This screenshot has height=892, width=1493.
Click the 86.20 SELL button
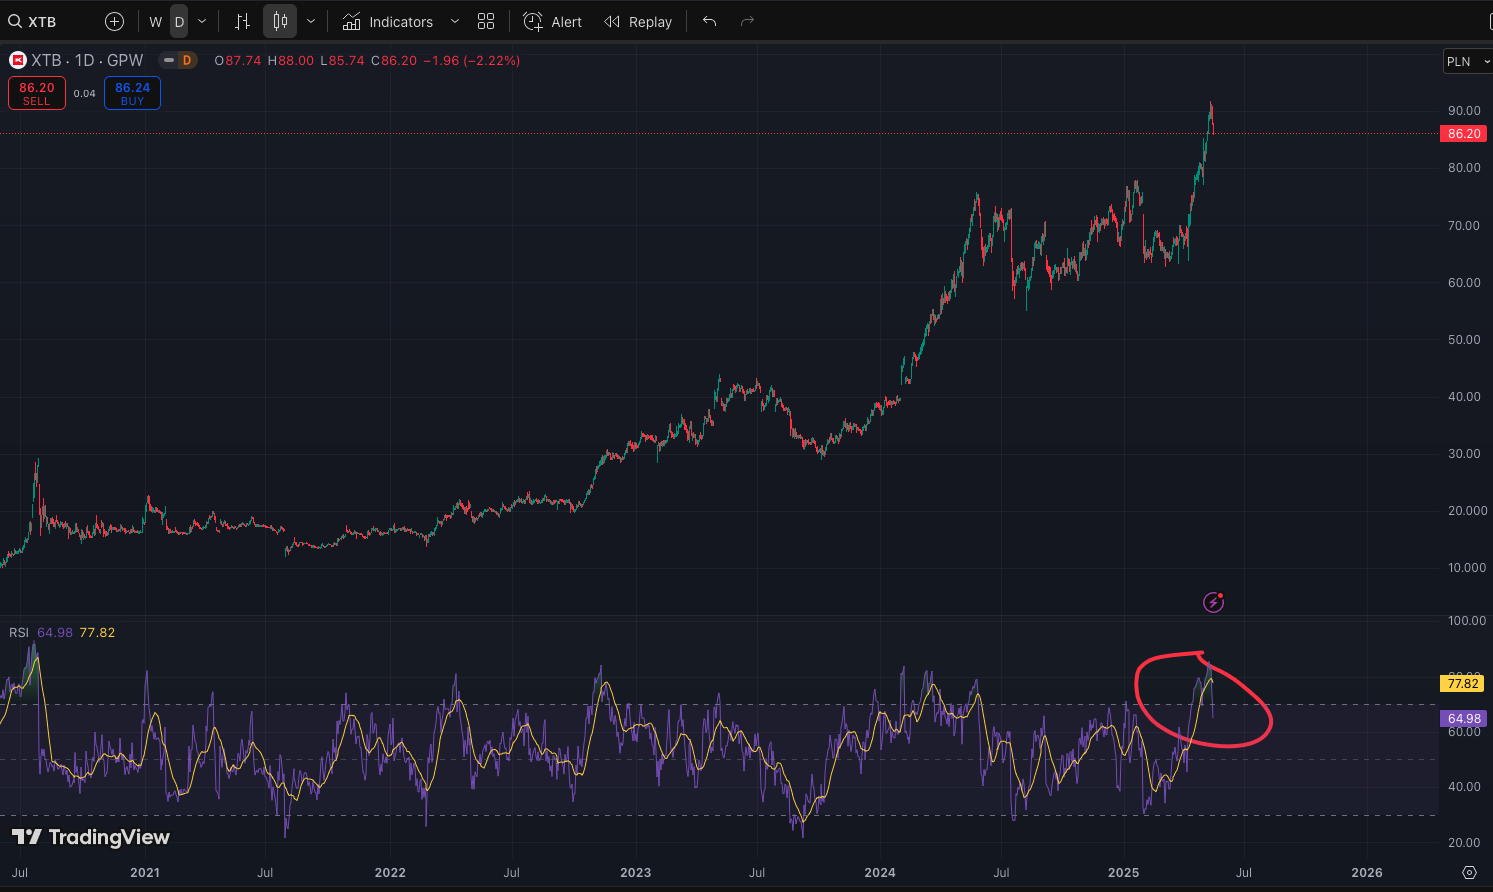[37, 93]
